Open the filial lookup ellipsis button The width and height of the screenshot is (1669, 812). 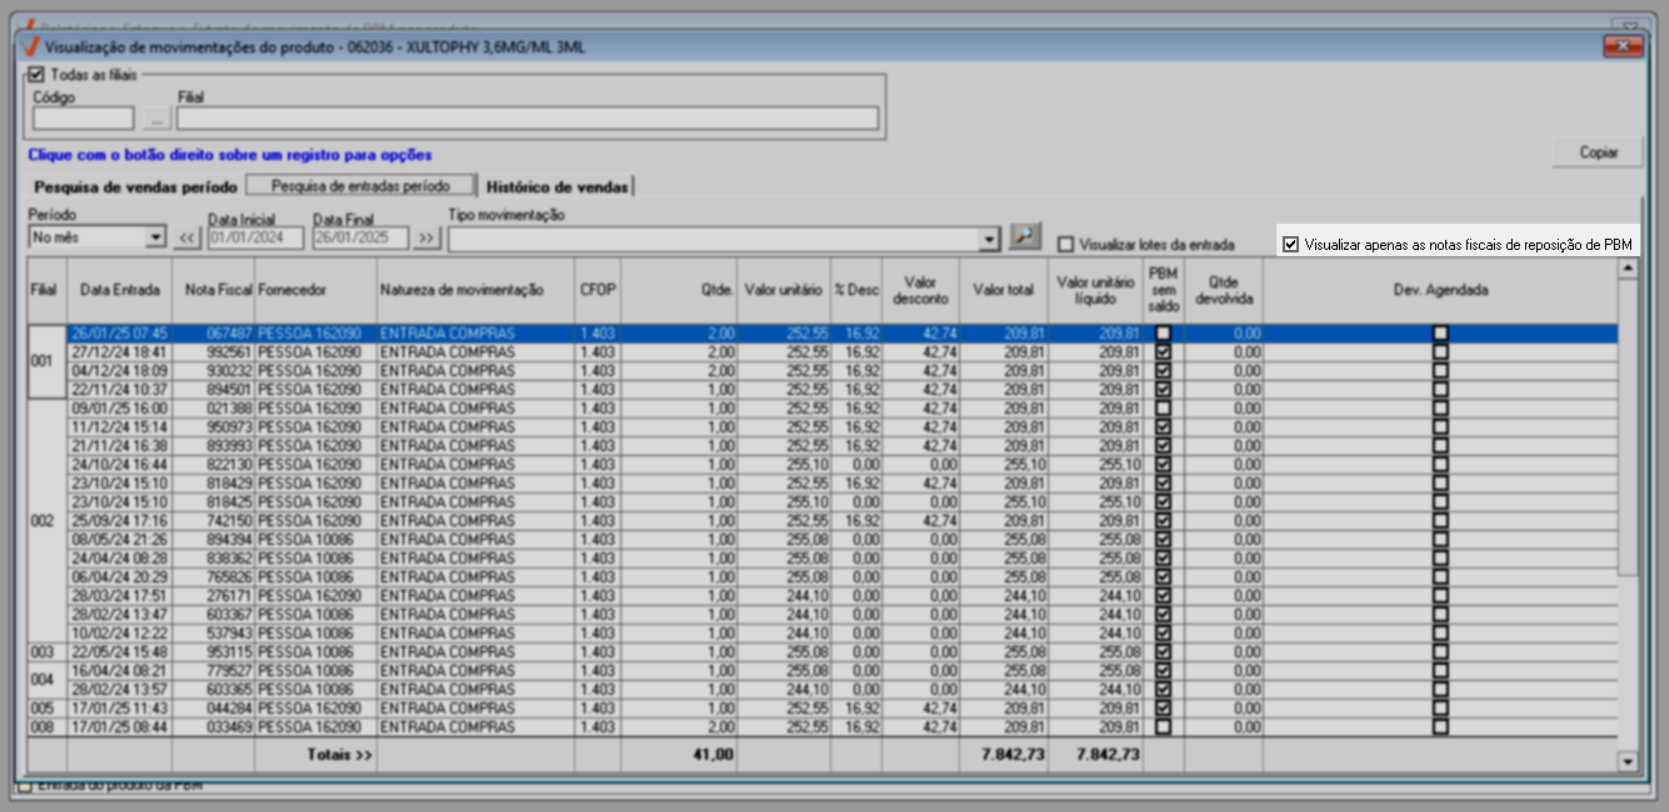point(156,119)
